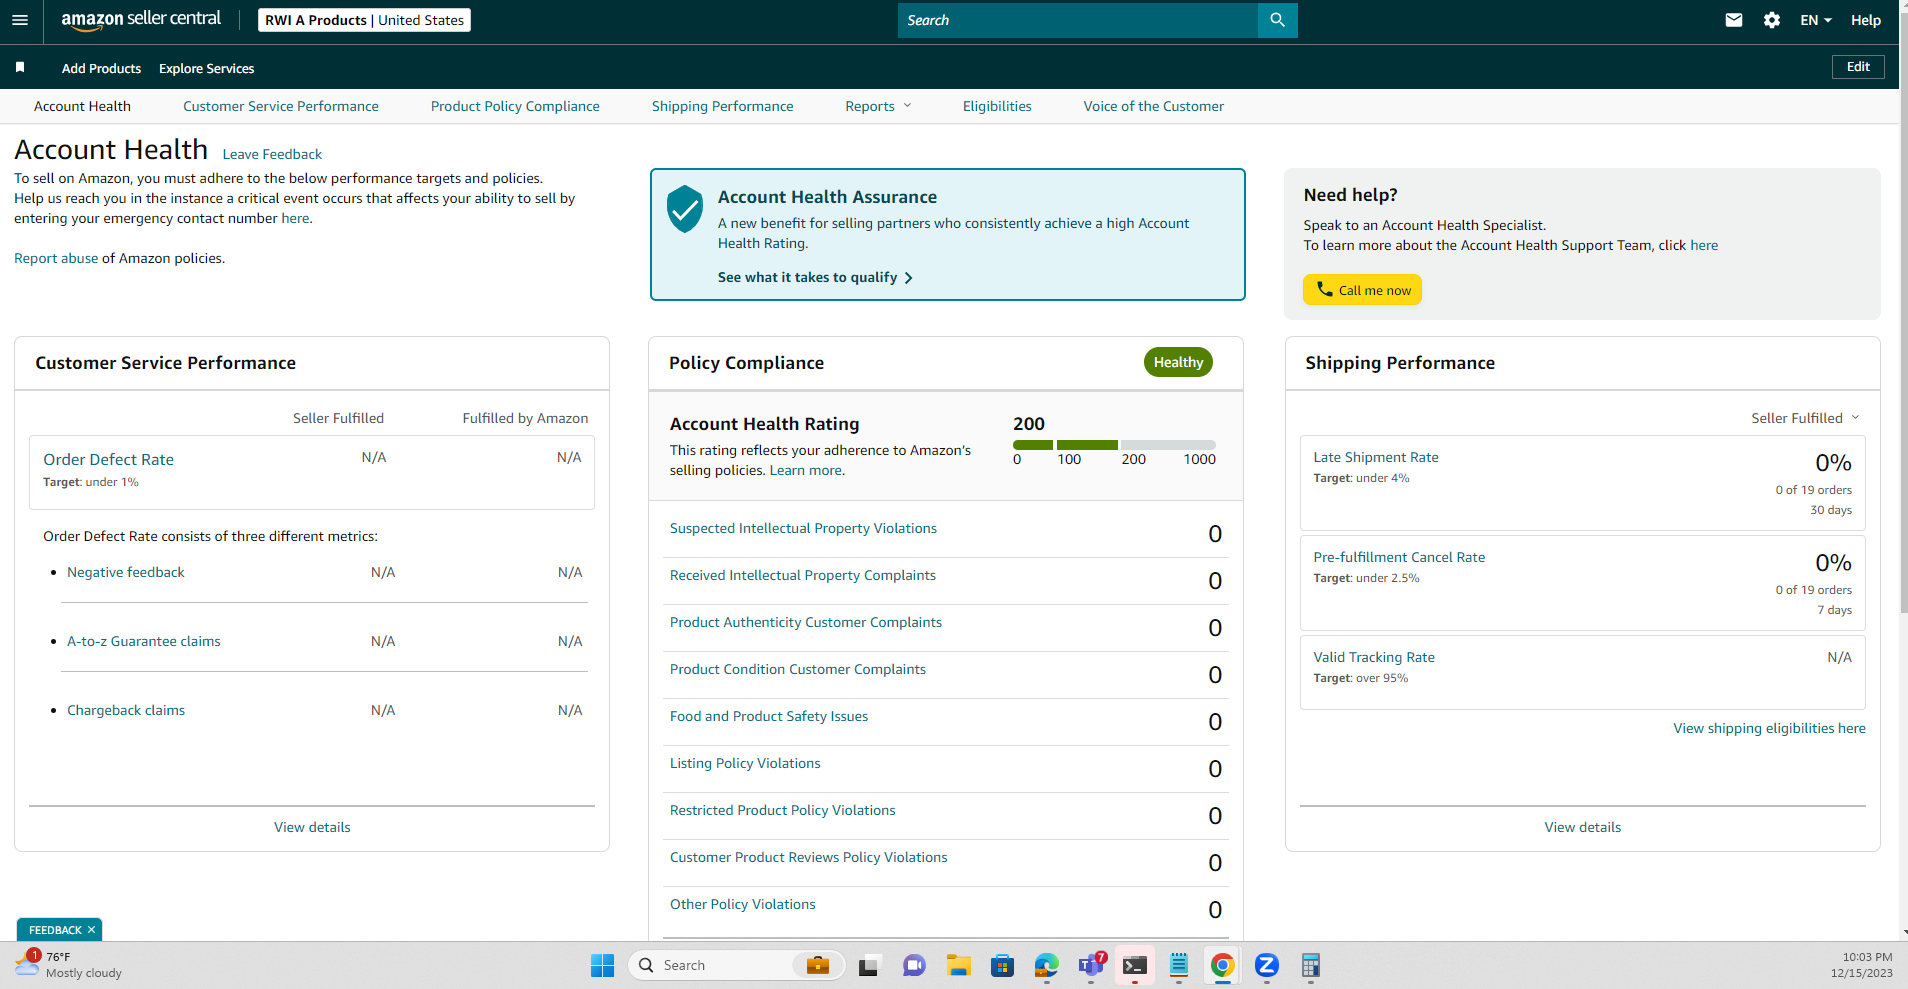Click the Leave Feedback link
This screenshot has width=1908, height=989.
(x=272, y=154)
